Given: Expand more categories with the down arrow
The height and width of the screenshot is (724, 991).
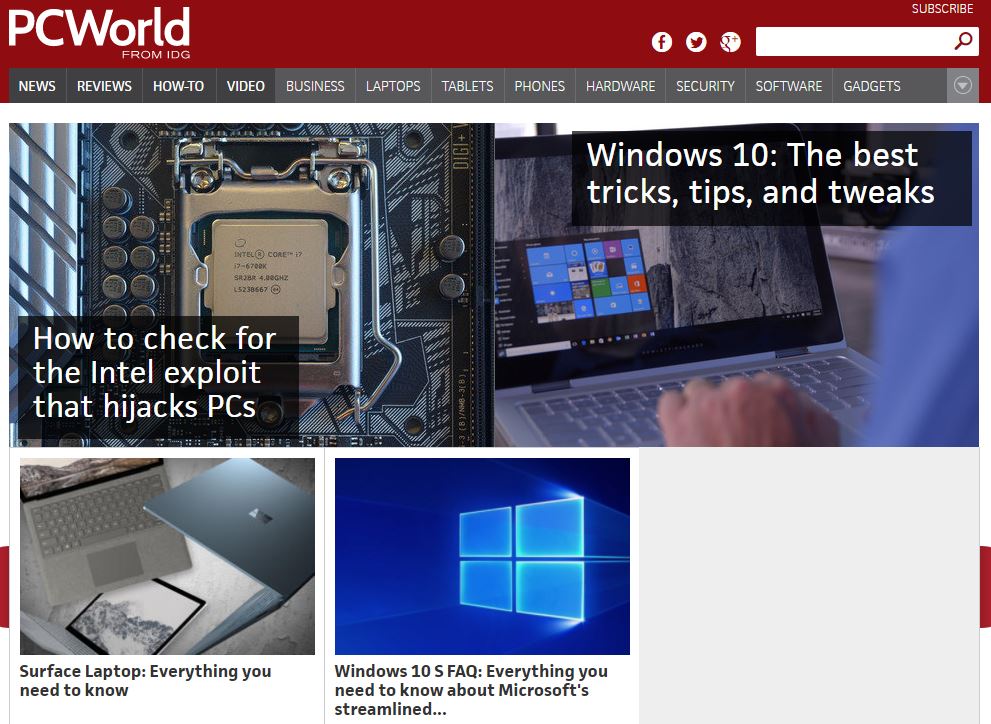Looking at the screenshot, I should tap(962, 86).
